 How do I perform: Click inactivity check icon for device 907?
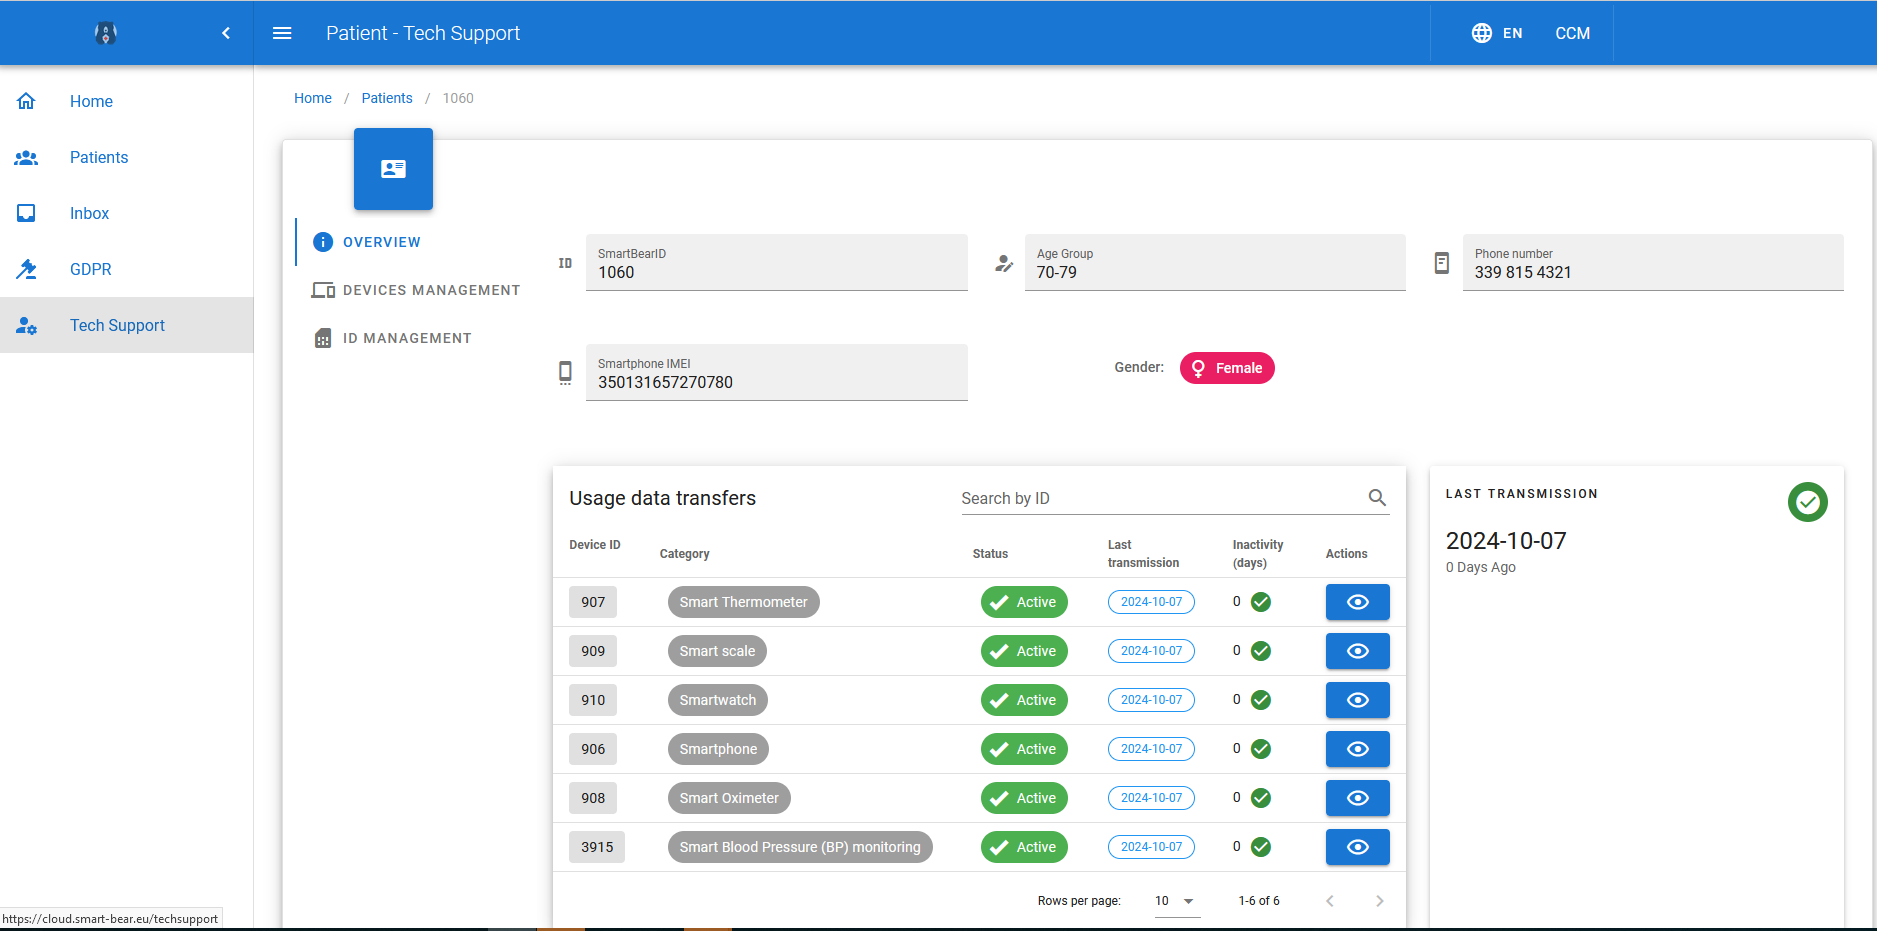click(x=1261, y=602)
